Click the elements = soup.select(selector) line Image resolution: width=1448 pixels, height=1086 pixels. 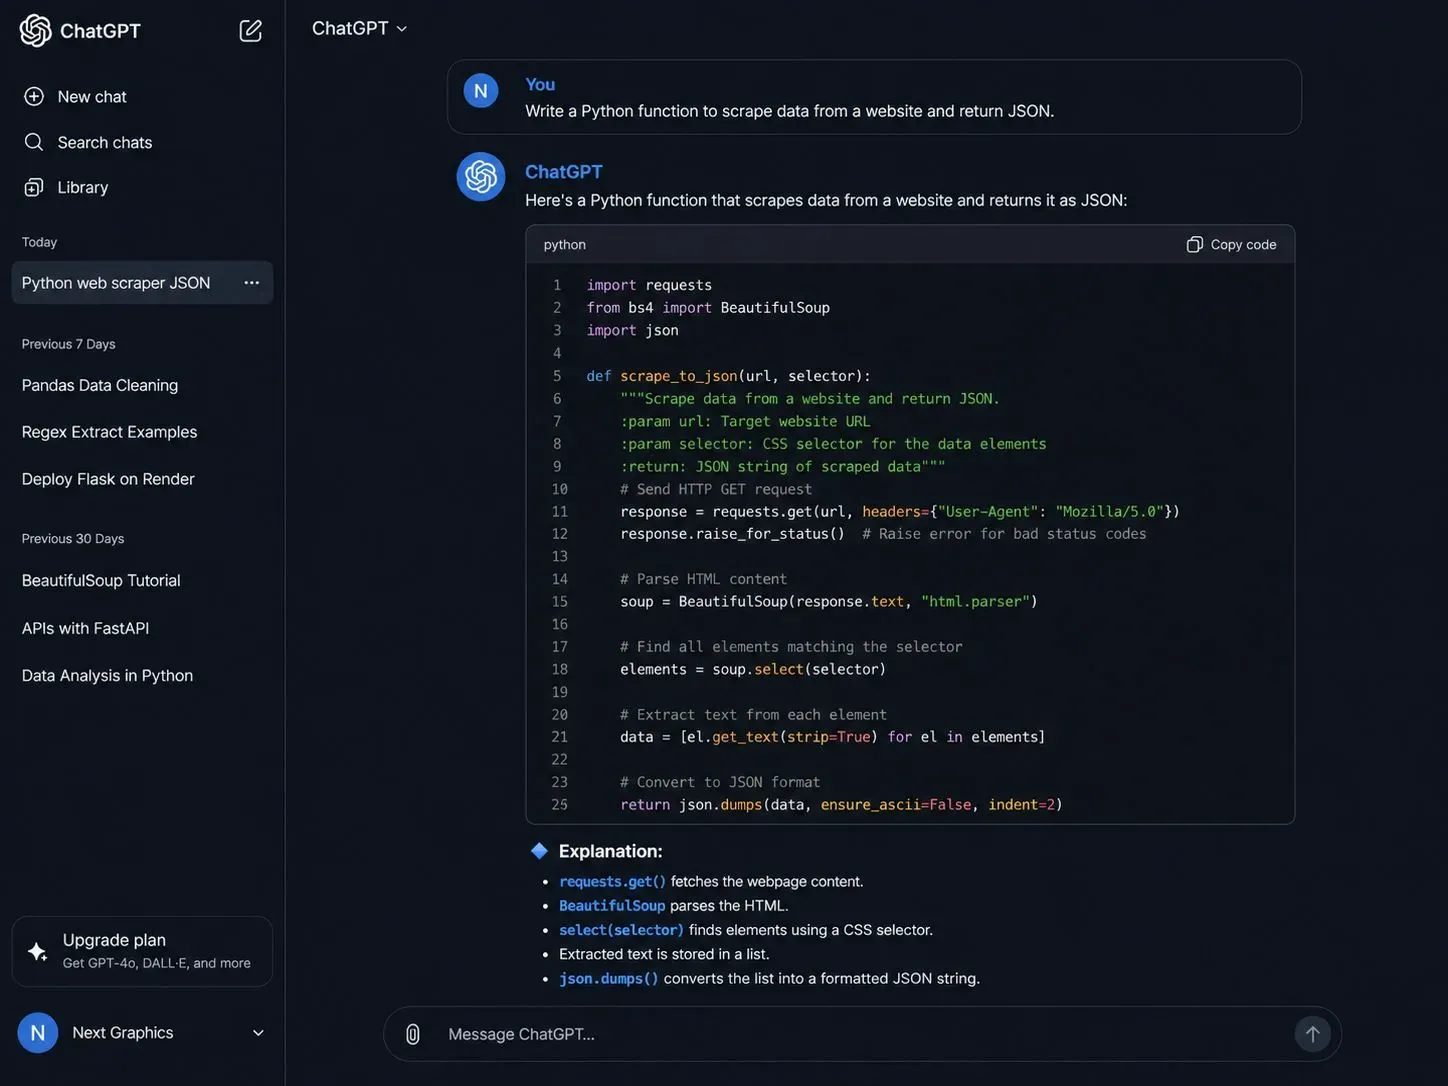point(753,669)
